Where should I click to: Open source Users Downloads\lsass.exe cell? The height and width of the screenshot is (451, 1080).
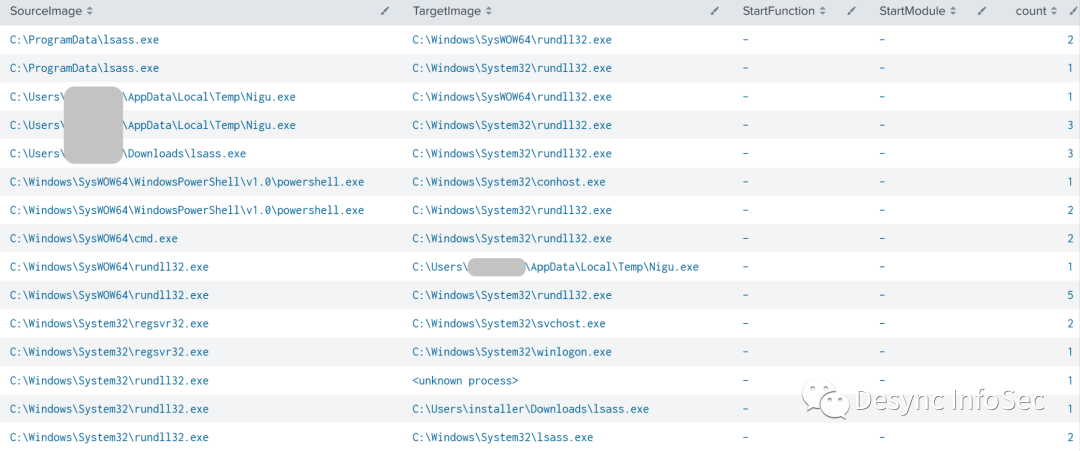point(127,154)
